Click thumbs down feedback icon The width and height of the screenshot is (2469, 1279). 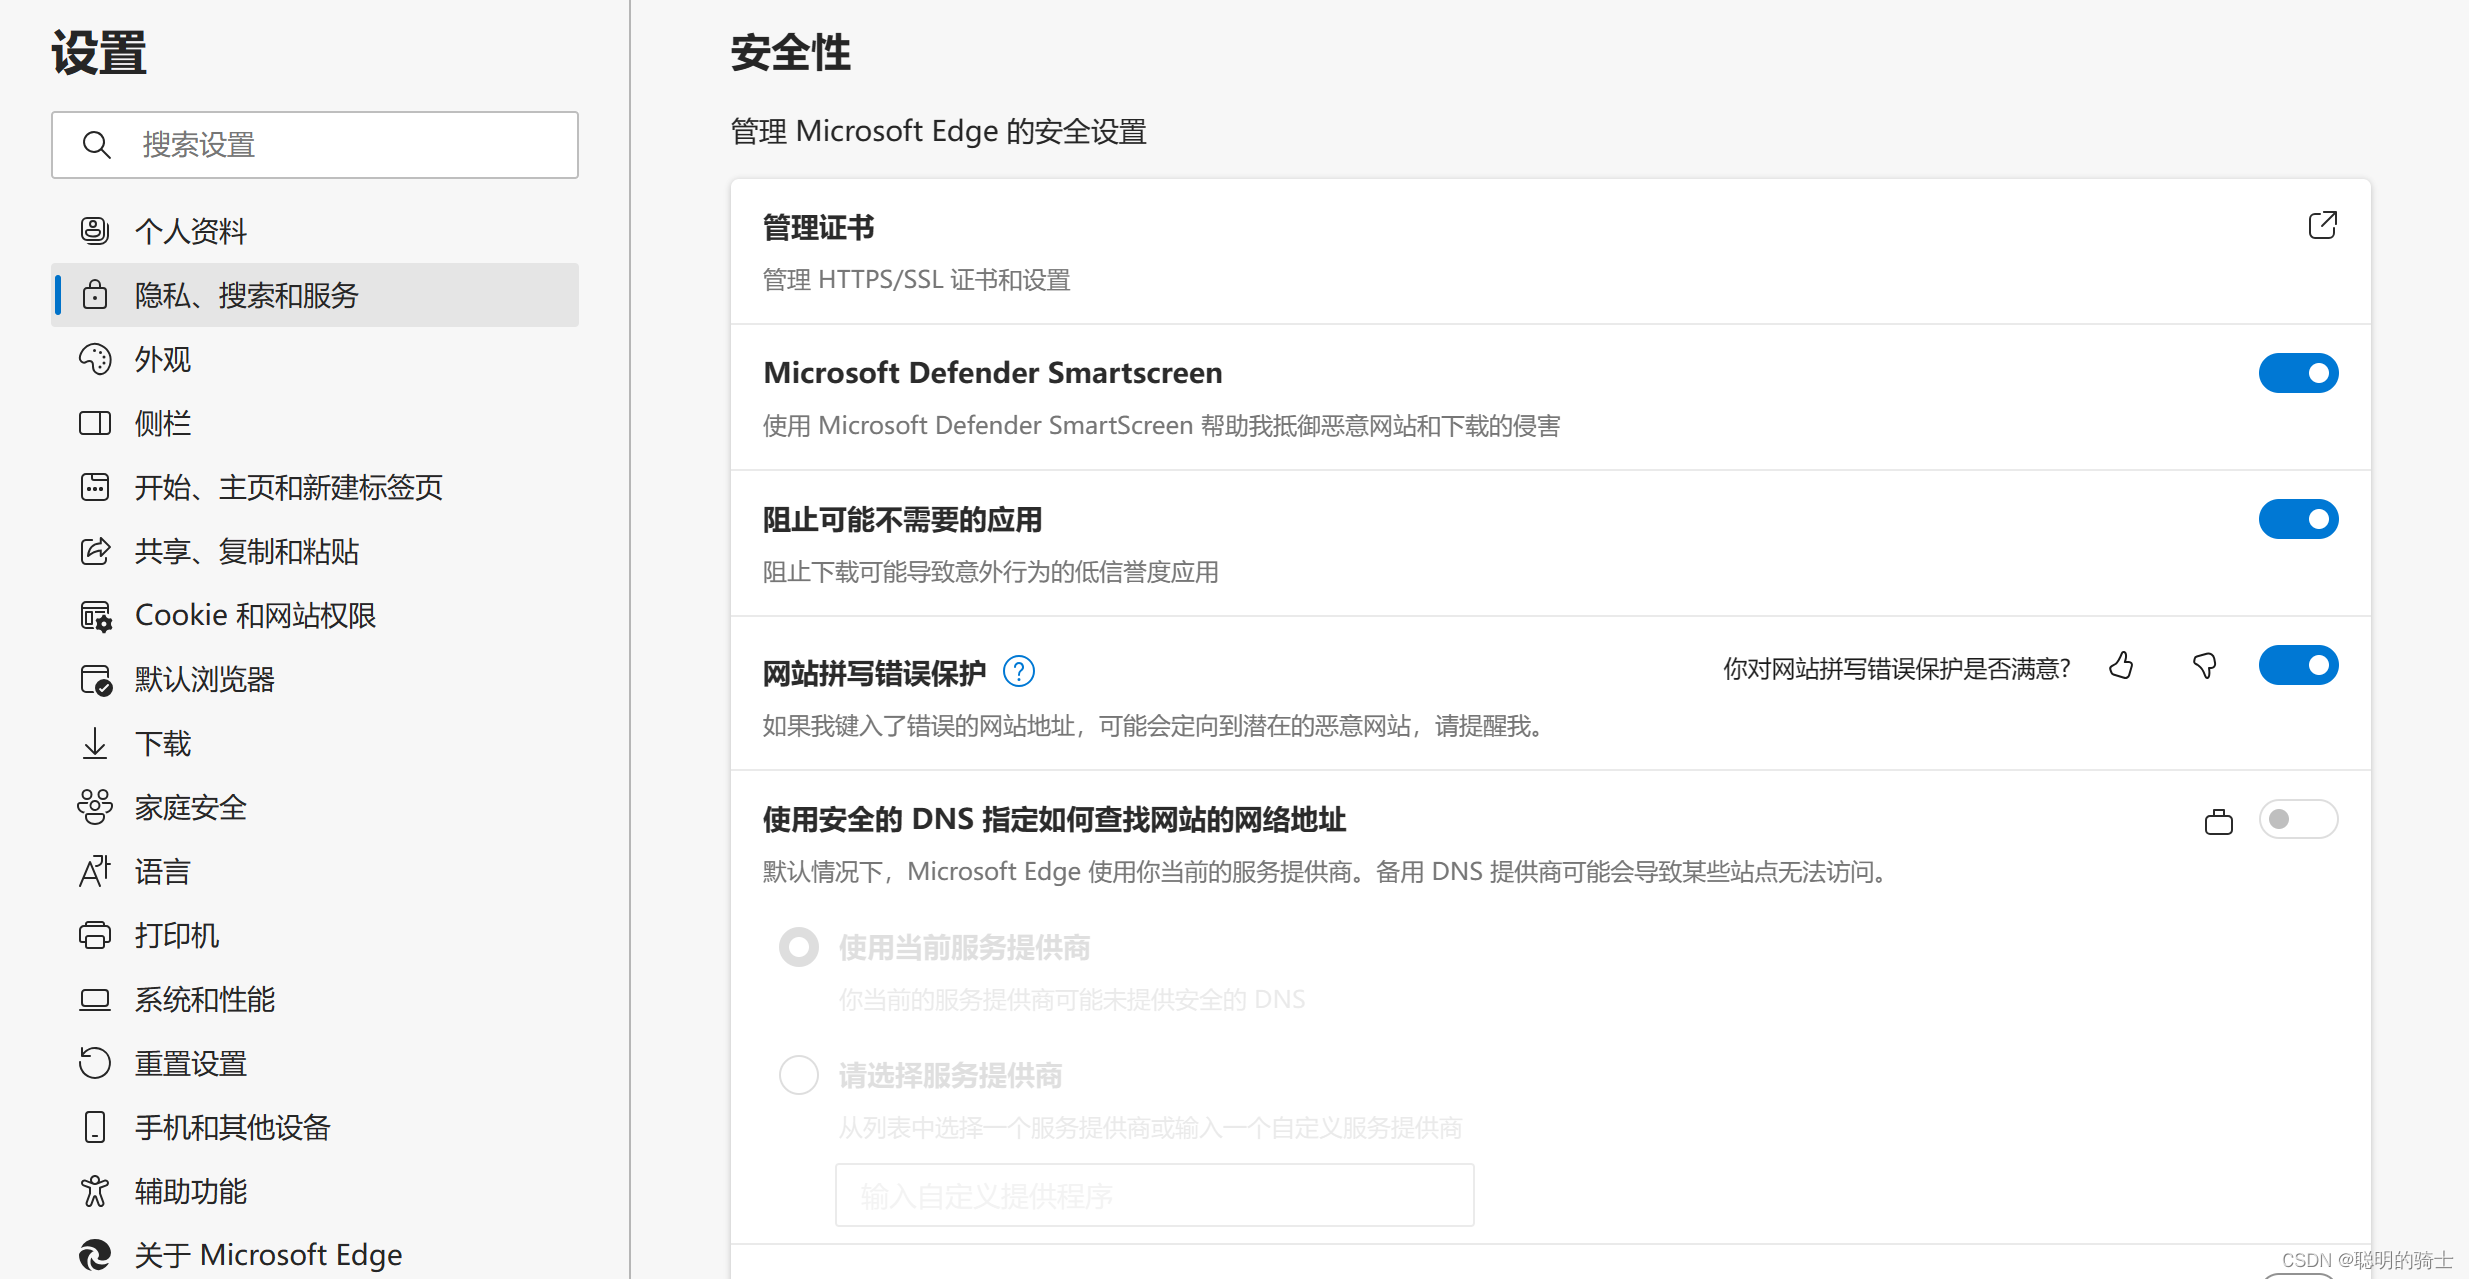(x=2204, y=666)
